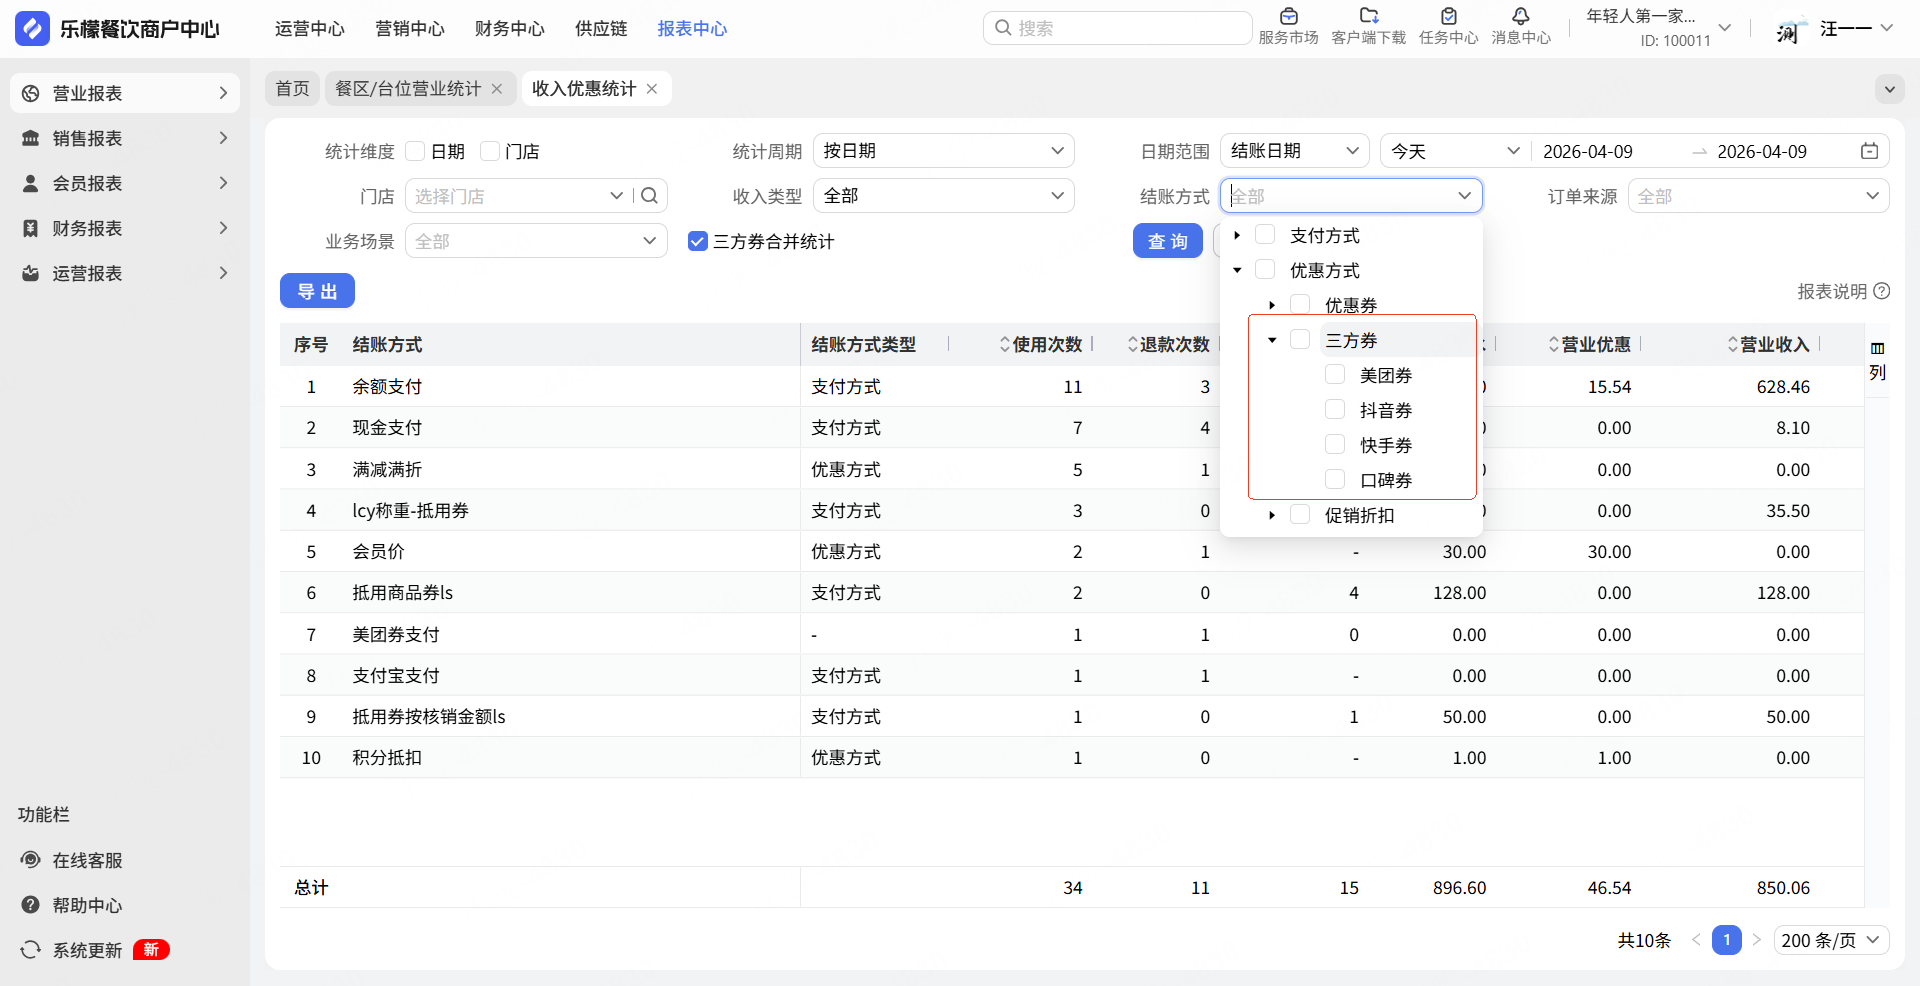Click the store search magnifier icon
Screen dimensions: 1920x986
pyautogui.click(x=649, y=196)
